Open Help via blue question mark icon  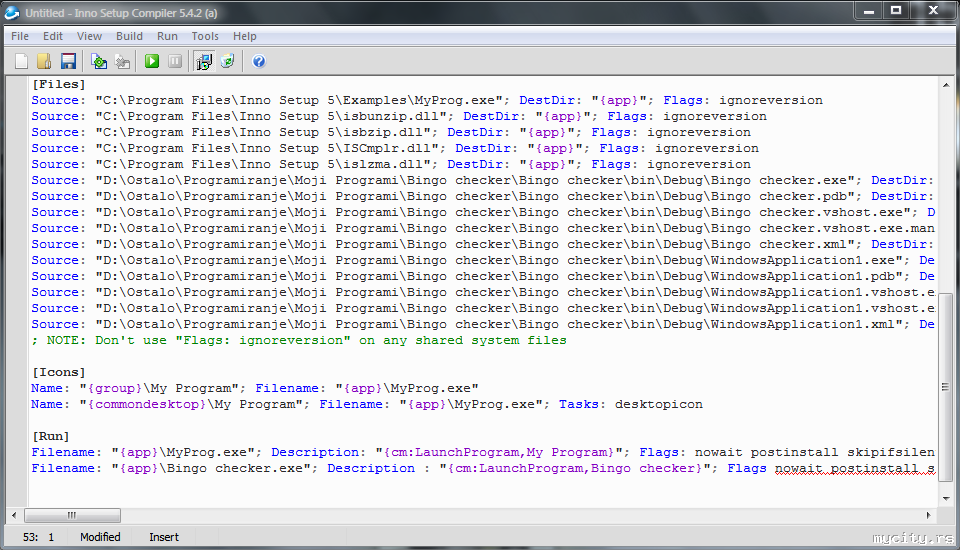(259, 62)
